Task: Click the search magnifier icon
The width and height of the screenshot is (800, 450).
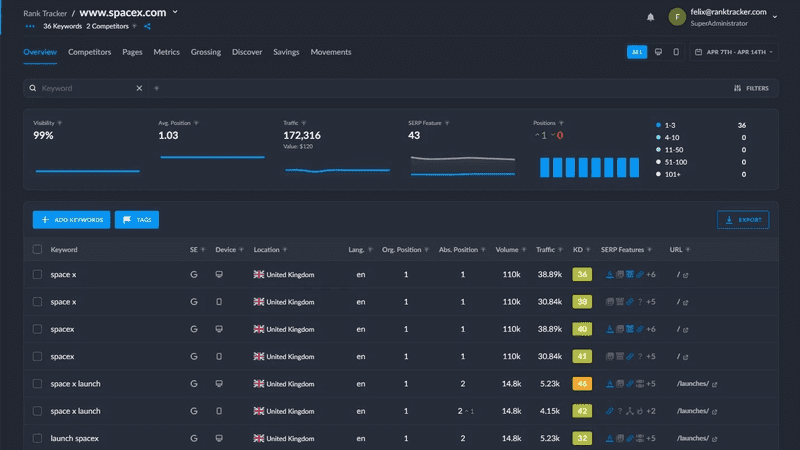Action: click(33, 88)
